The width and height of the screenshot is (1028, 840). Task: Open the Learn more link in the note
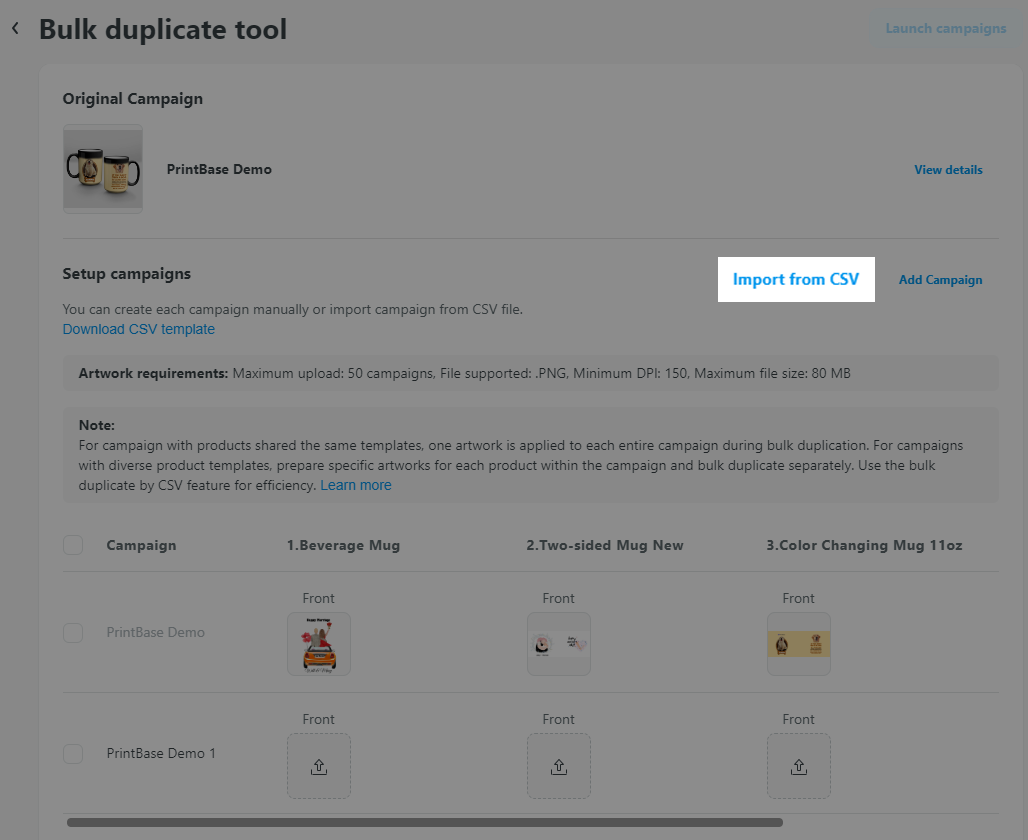[x=355, y=485]
